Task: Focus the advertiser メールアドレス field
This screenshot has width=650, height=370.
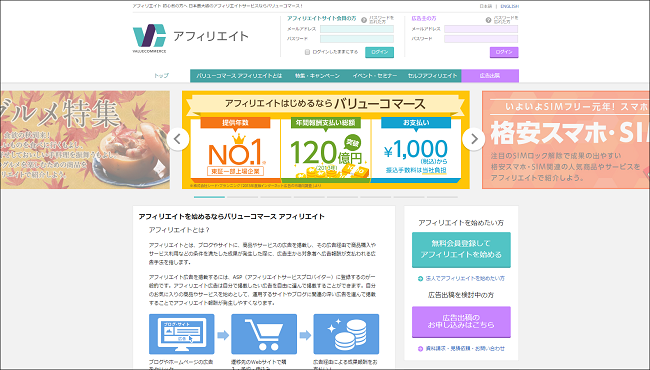Action: tap(481, 29)
